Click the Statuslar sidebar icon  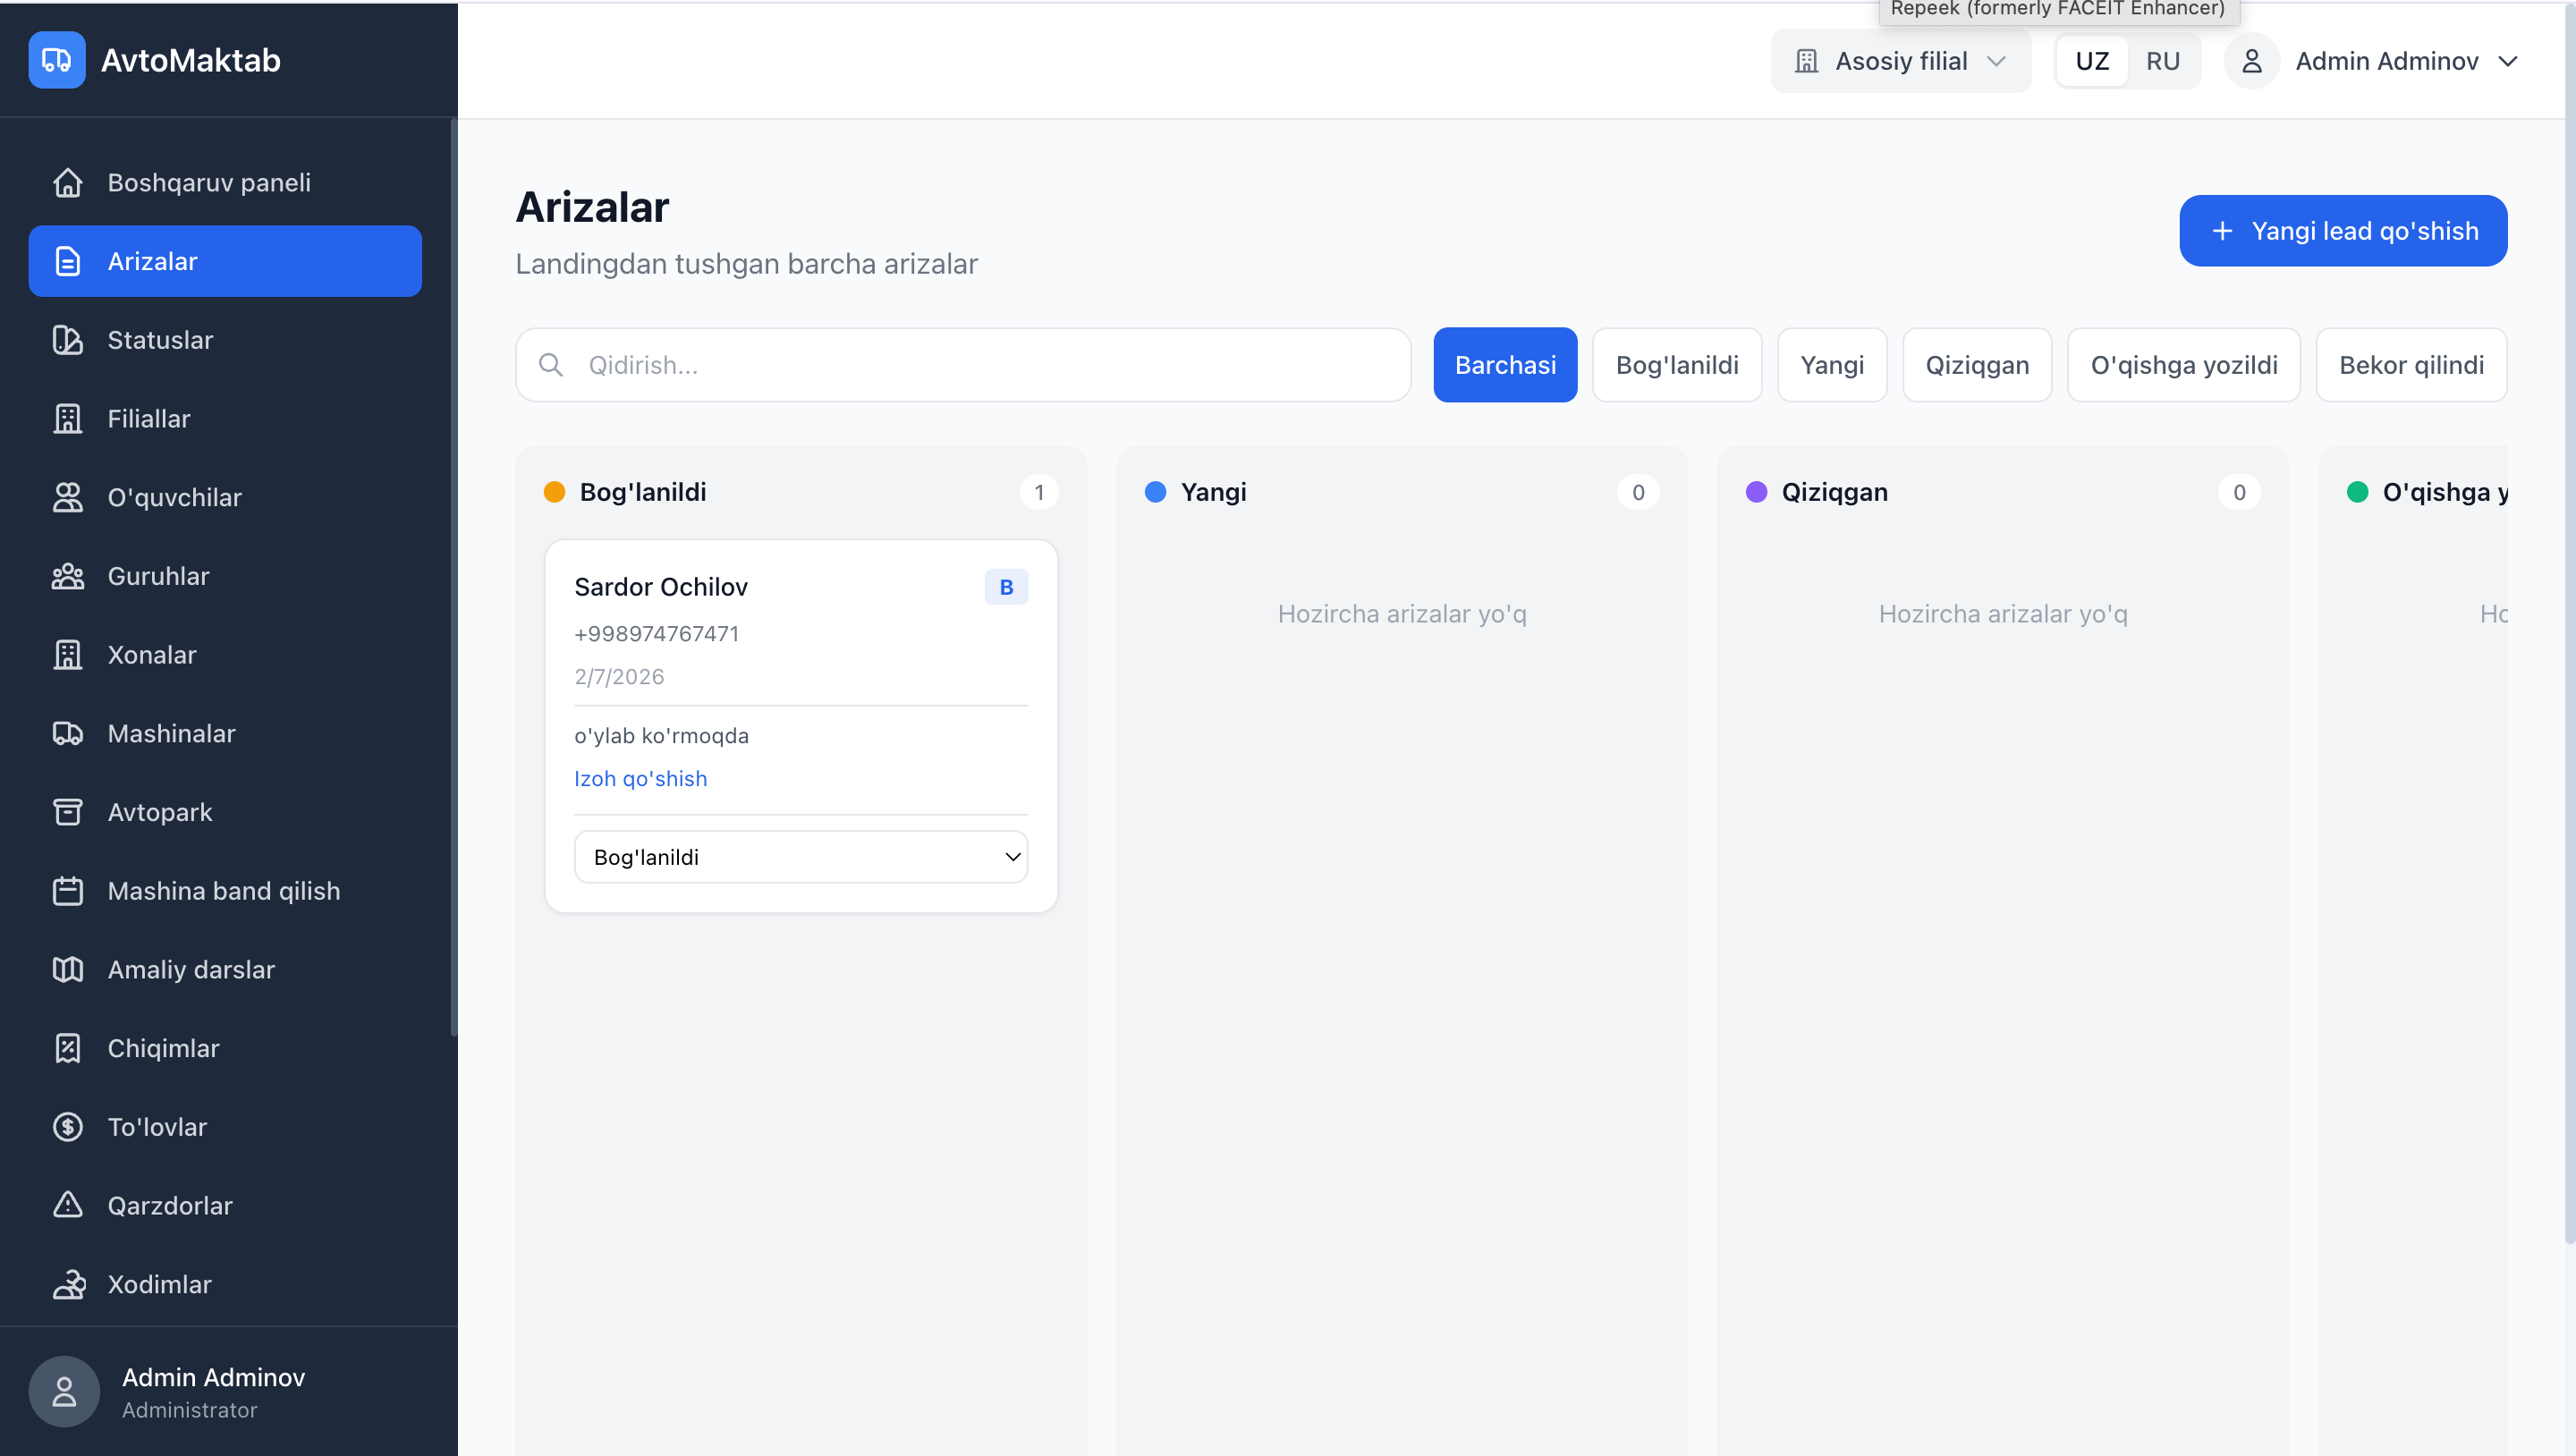coord(67,340)
